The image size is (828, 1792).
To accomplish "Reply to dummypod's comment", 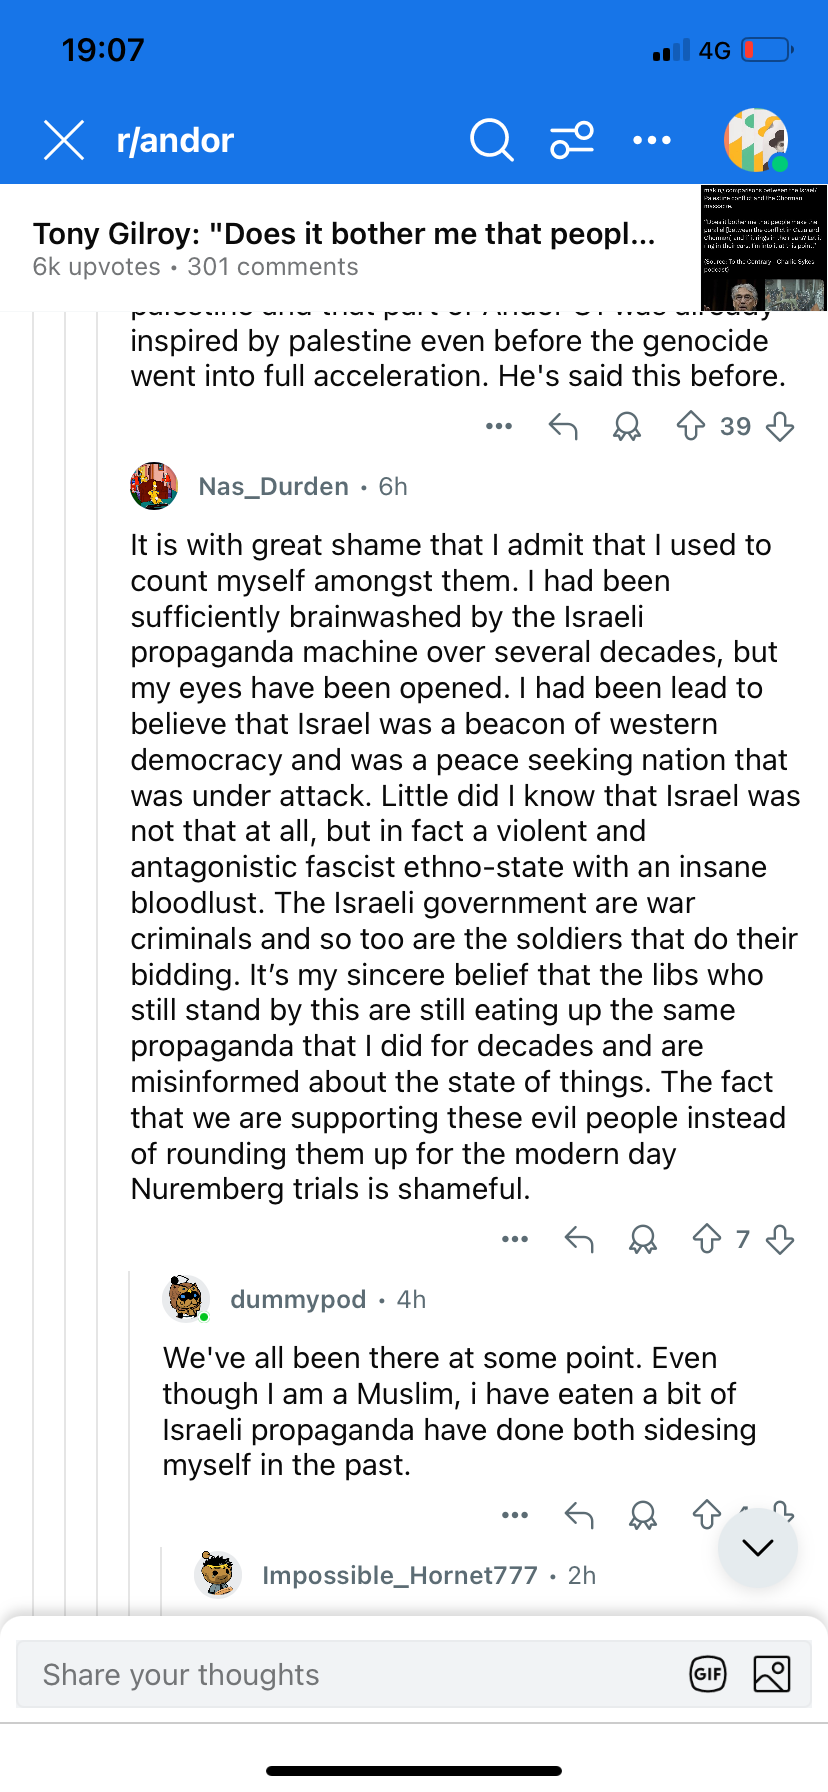I will click(579, 1515).
